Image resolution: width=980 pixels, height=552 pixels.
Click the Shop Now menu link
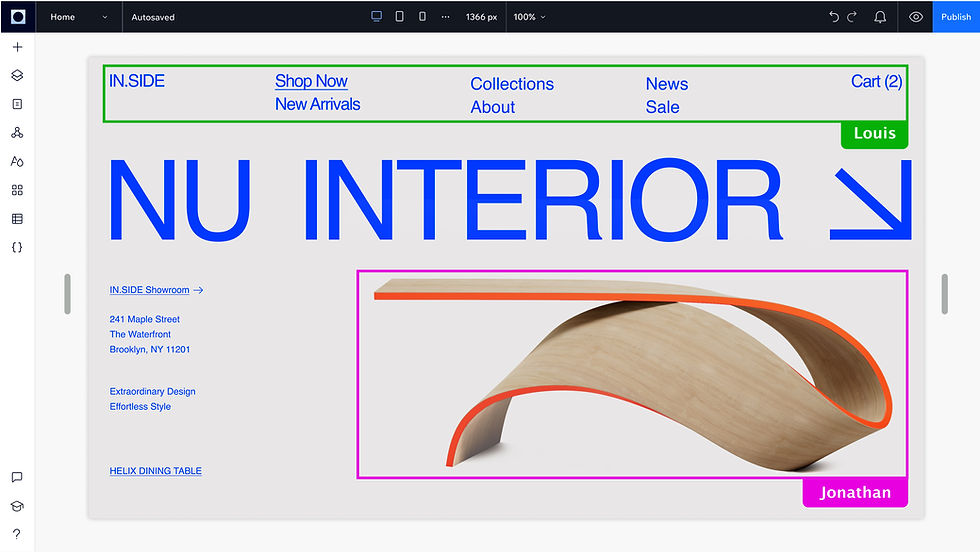tap(311, 81)
